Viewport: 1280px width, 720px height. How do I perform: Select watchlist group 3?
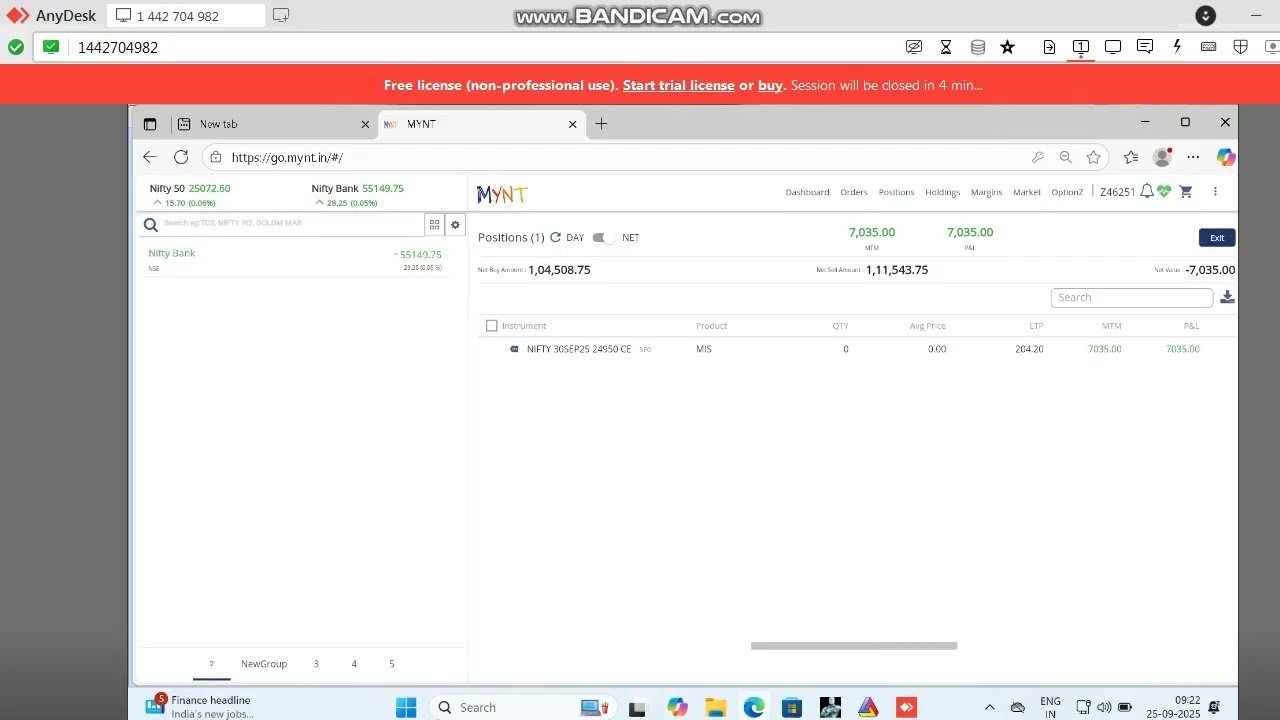(x=316, y=664)
